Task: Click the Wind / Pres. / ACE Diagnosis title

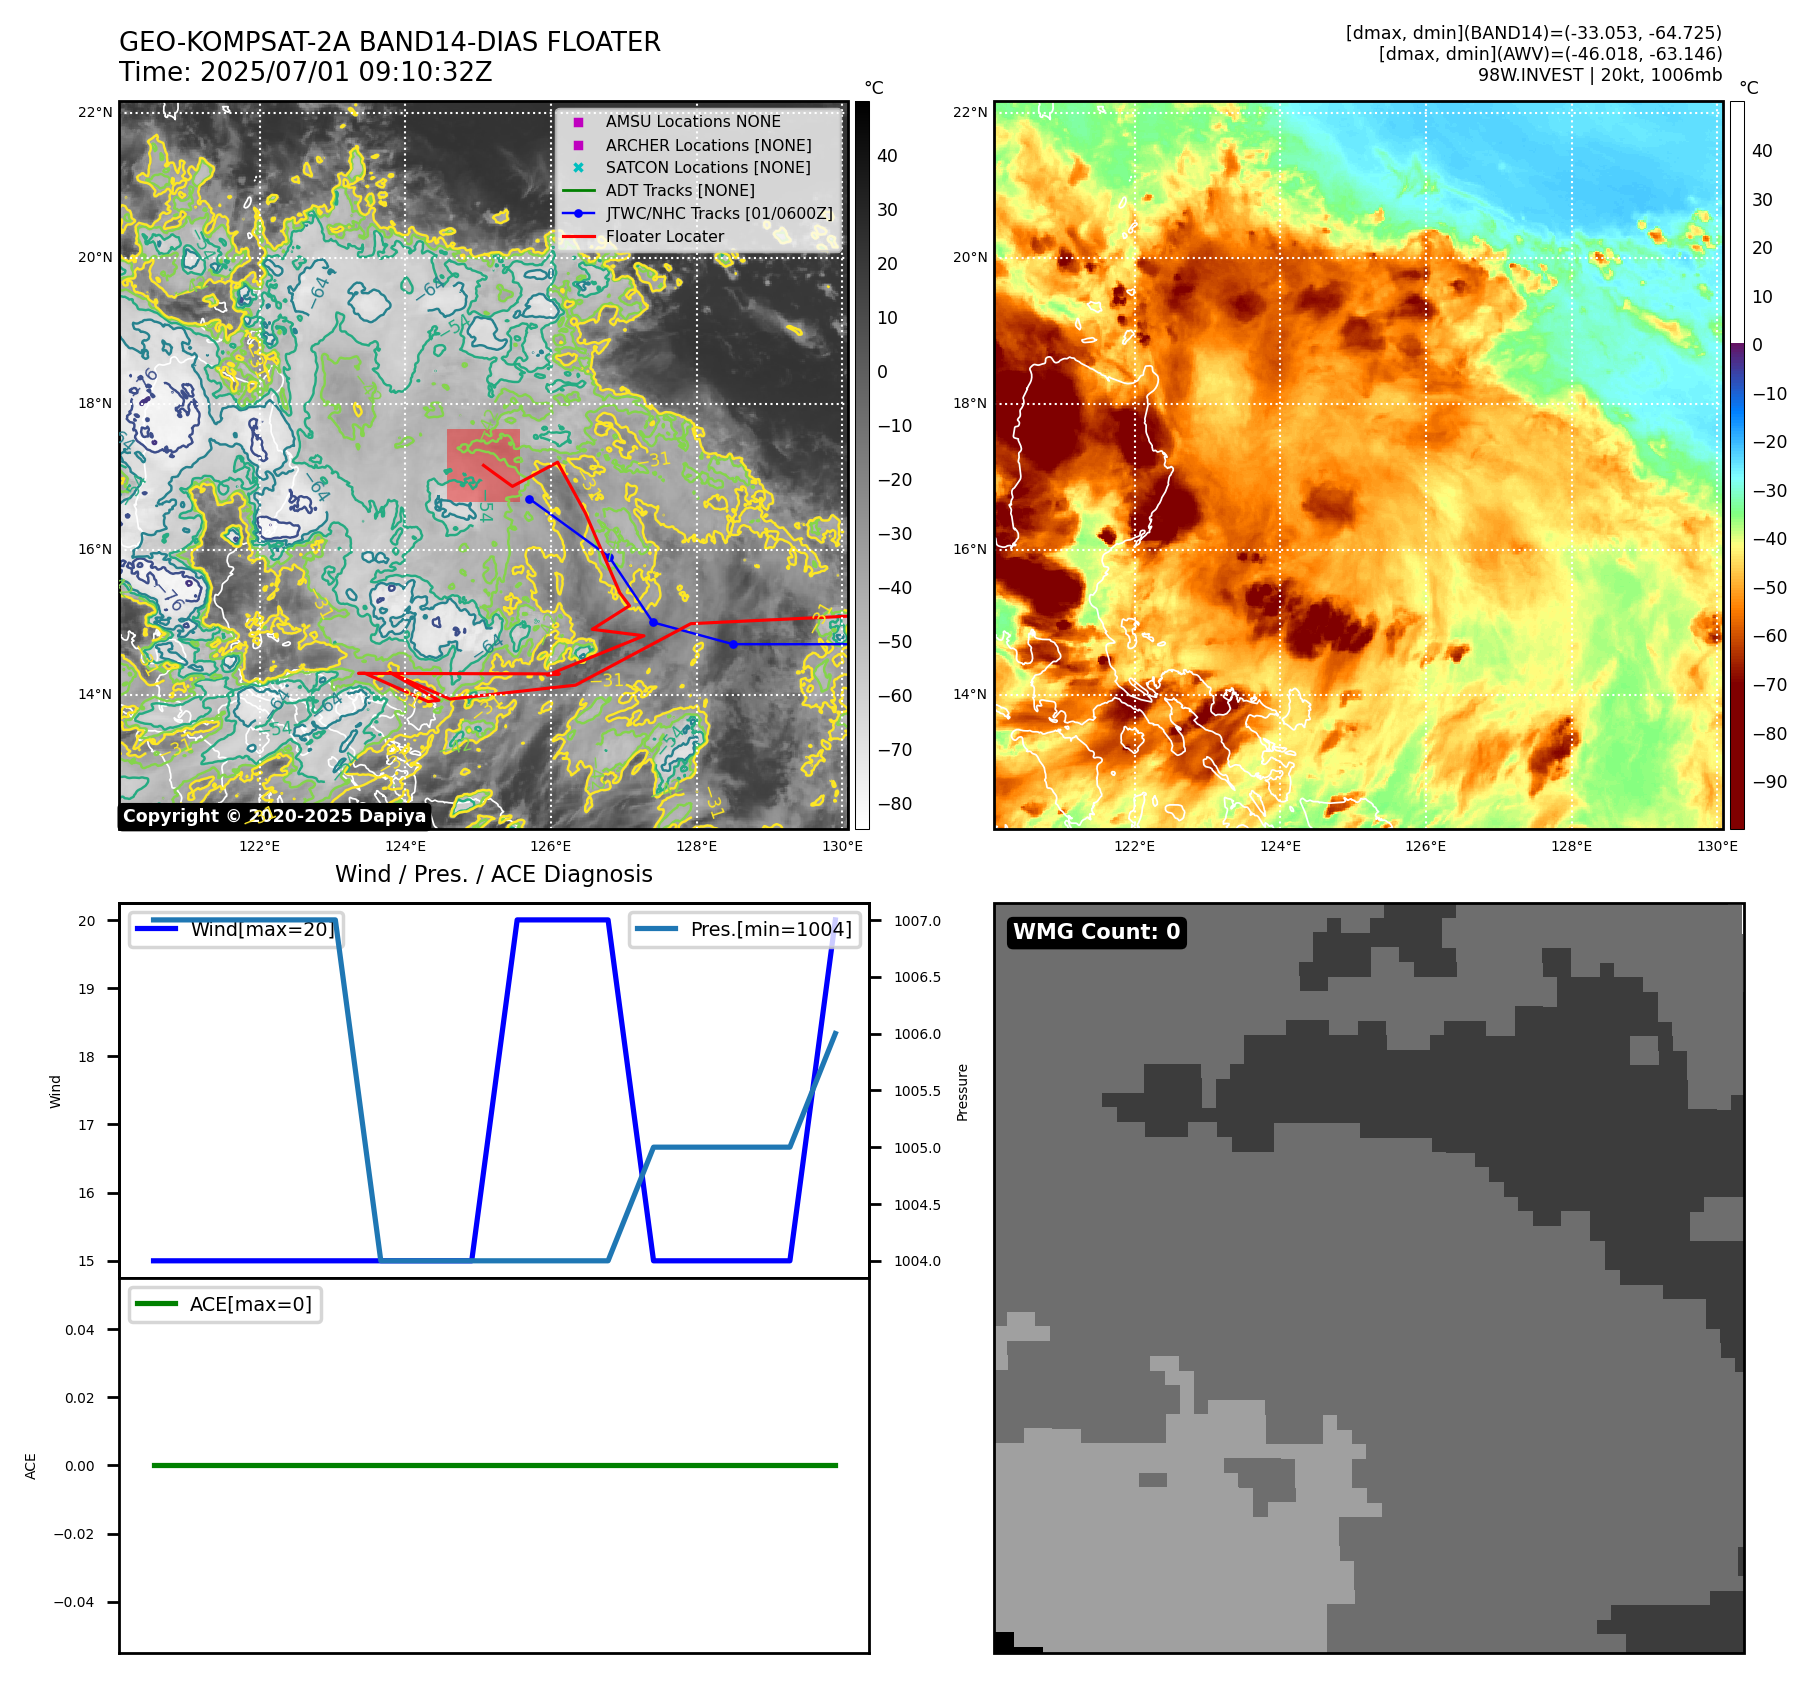Action: [x=494, y=874]
